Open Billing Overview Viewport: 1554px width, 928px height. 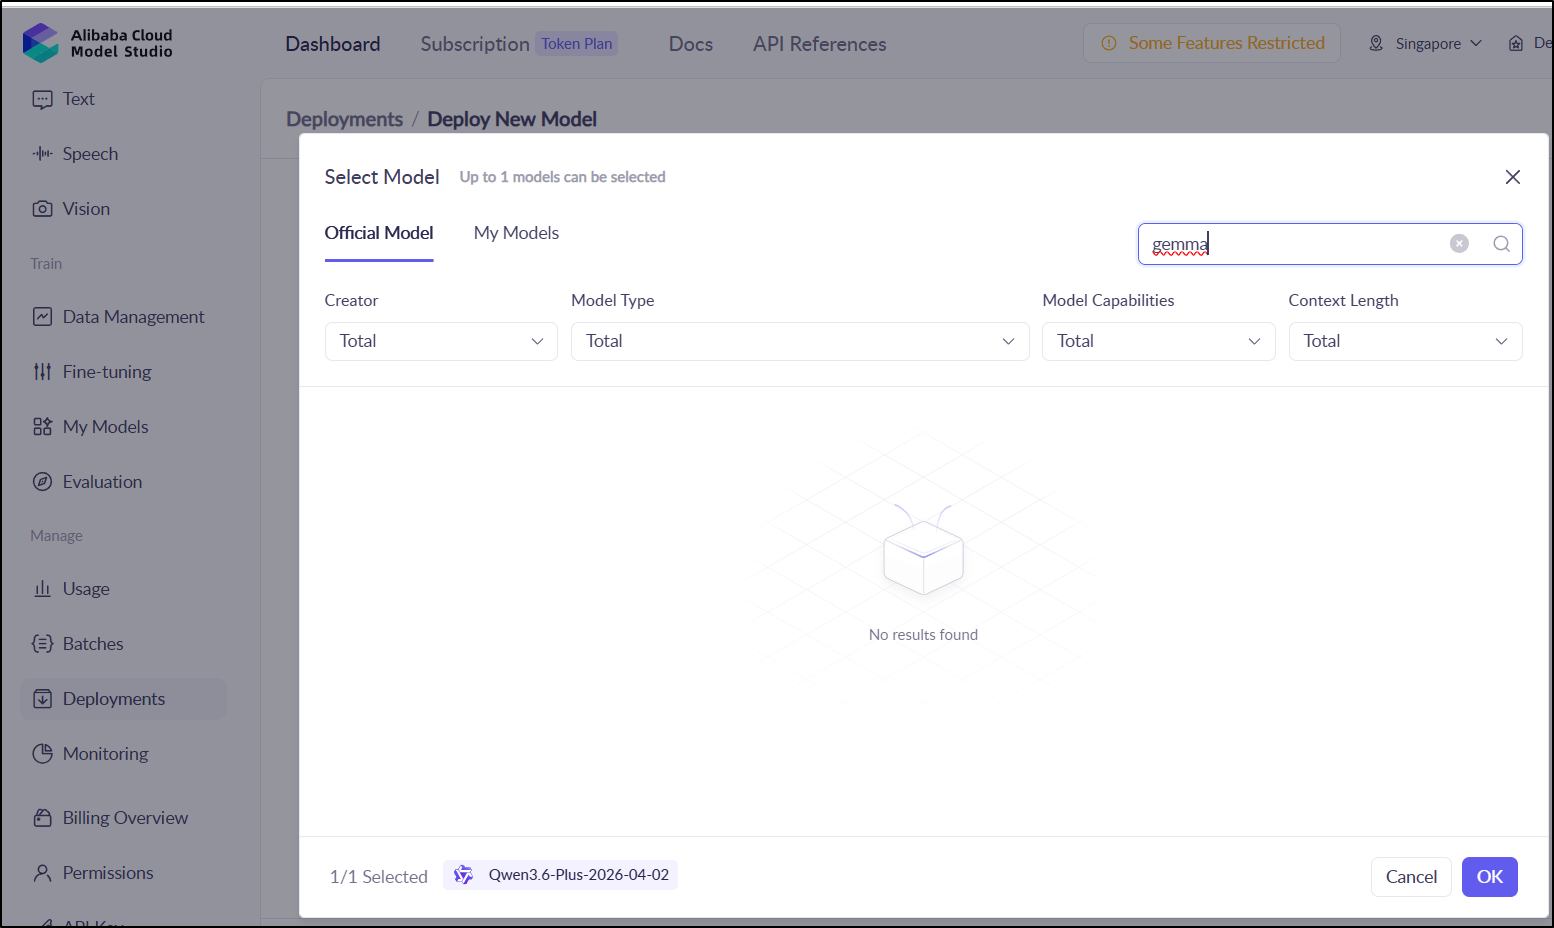click(123, 818)
